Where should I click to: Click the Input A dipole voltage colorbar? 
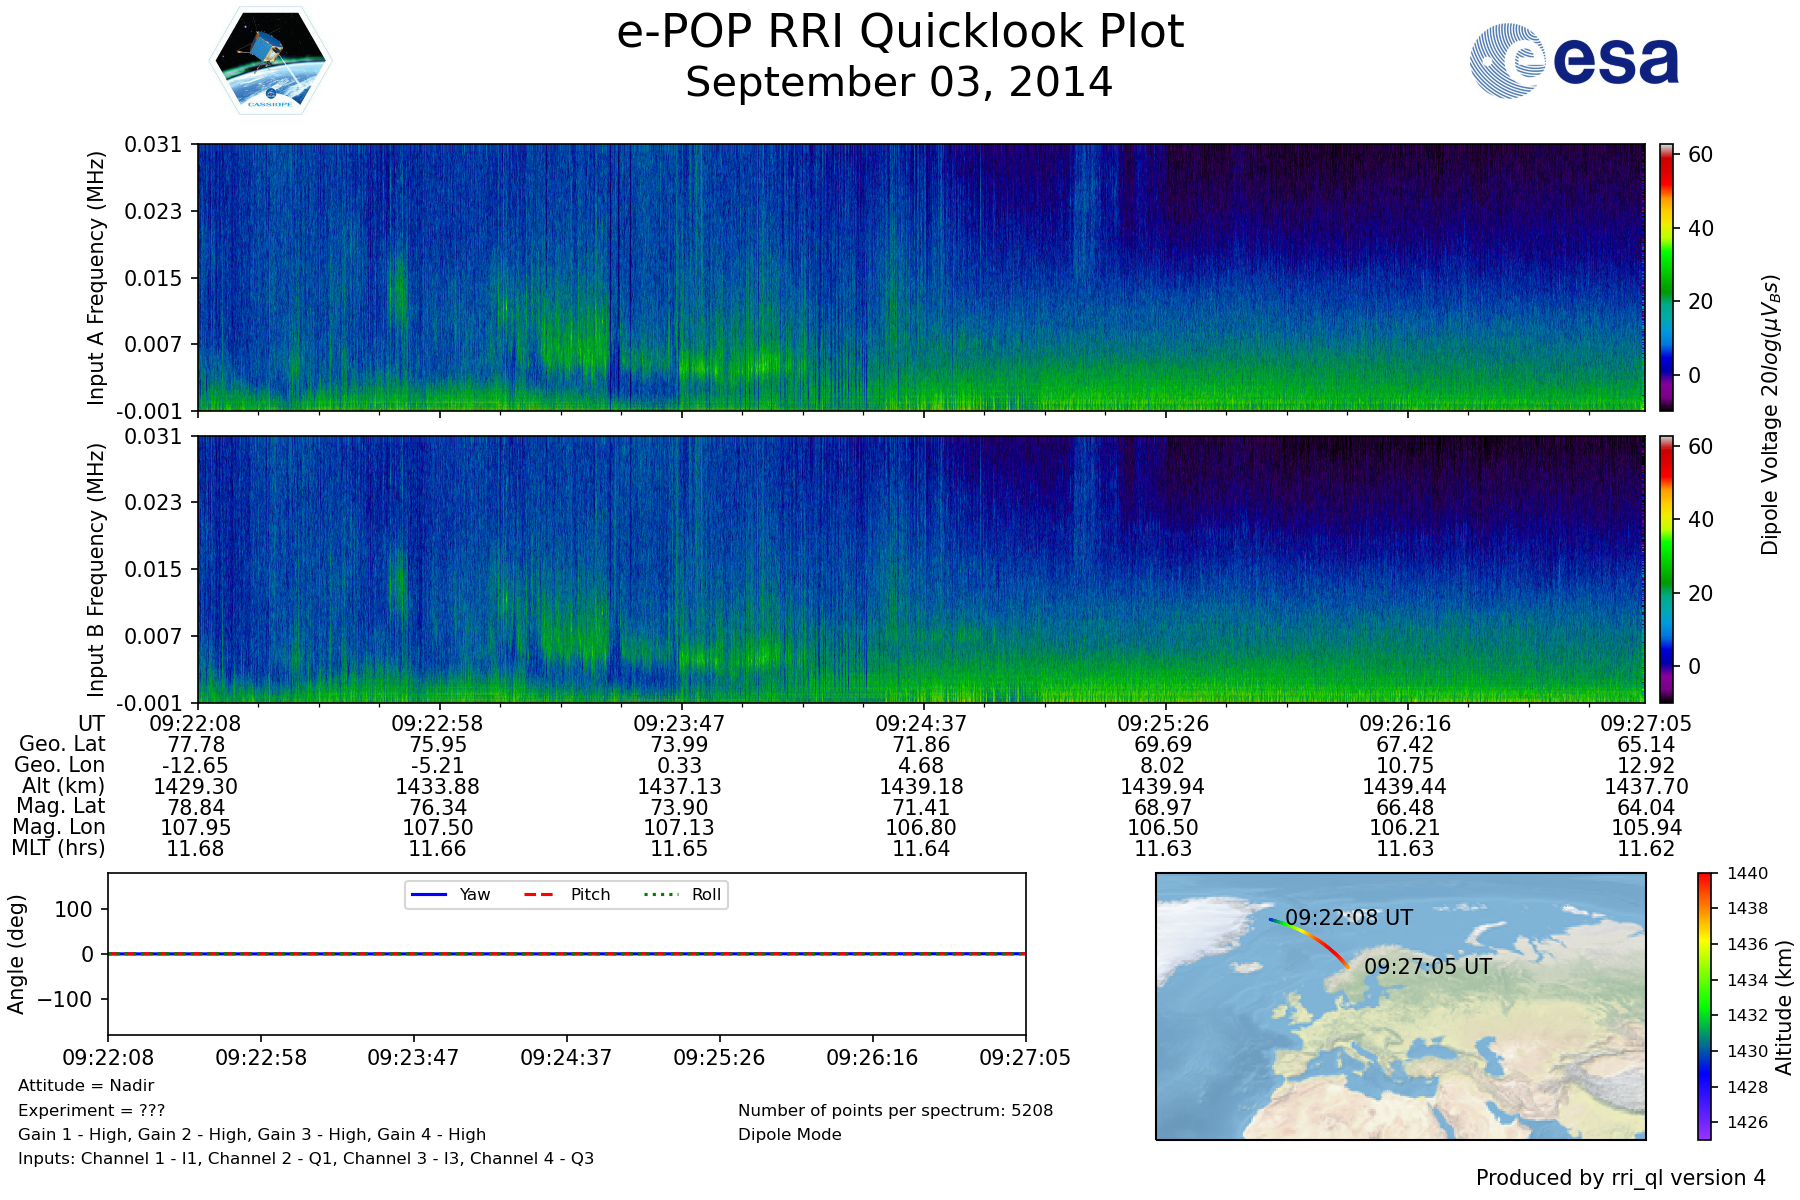point(1666,277)
